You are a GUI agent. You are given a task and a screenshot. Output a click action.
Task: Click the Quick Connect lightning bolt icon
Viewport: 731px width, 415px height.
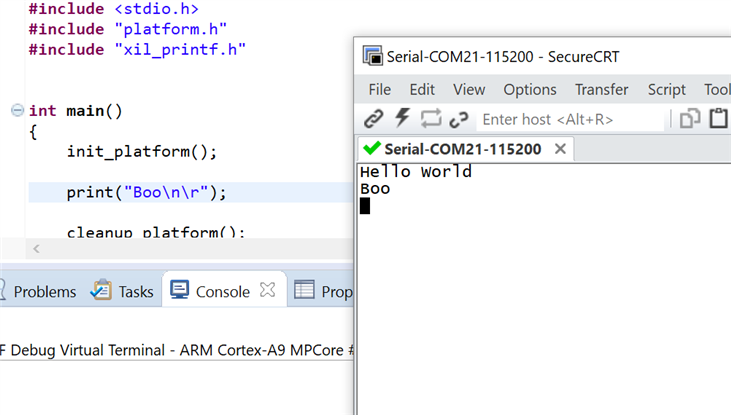(402, 118)
